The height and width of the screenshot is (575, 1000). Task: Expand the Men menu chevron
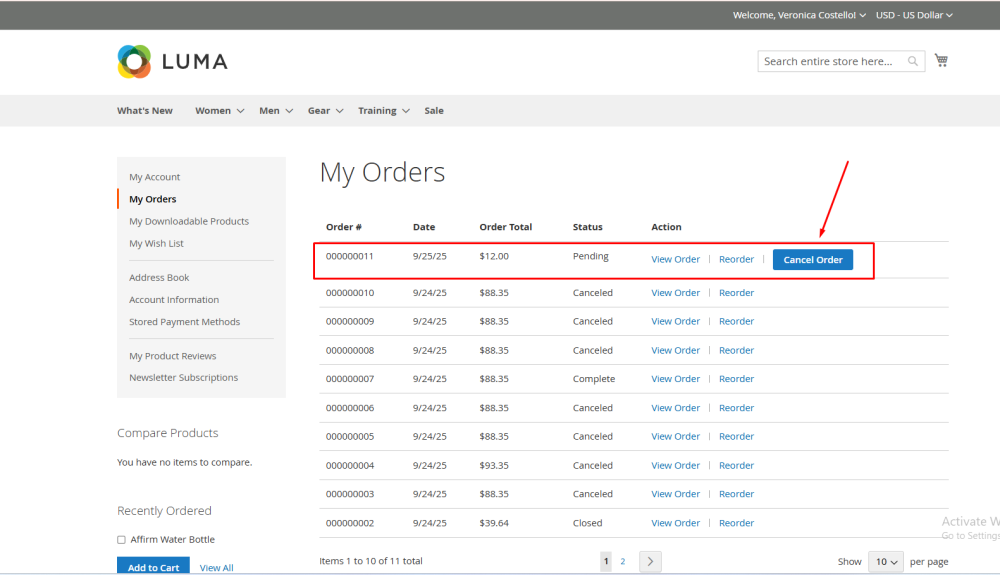pos(289,111)
